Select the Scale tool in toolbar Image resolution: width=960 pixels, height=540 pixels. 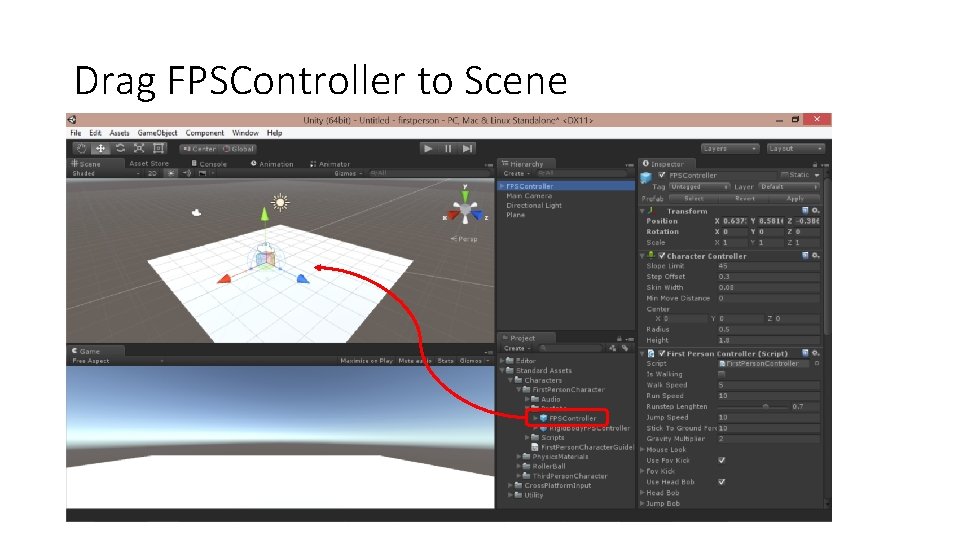140,148
